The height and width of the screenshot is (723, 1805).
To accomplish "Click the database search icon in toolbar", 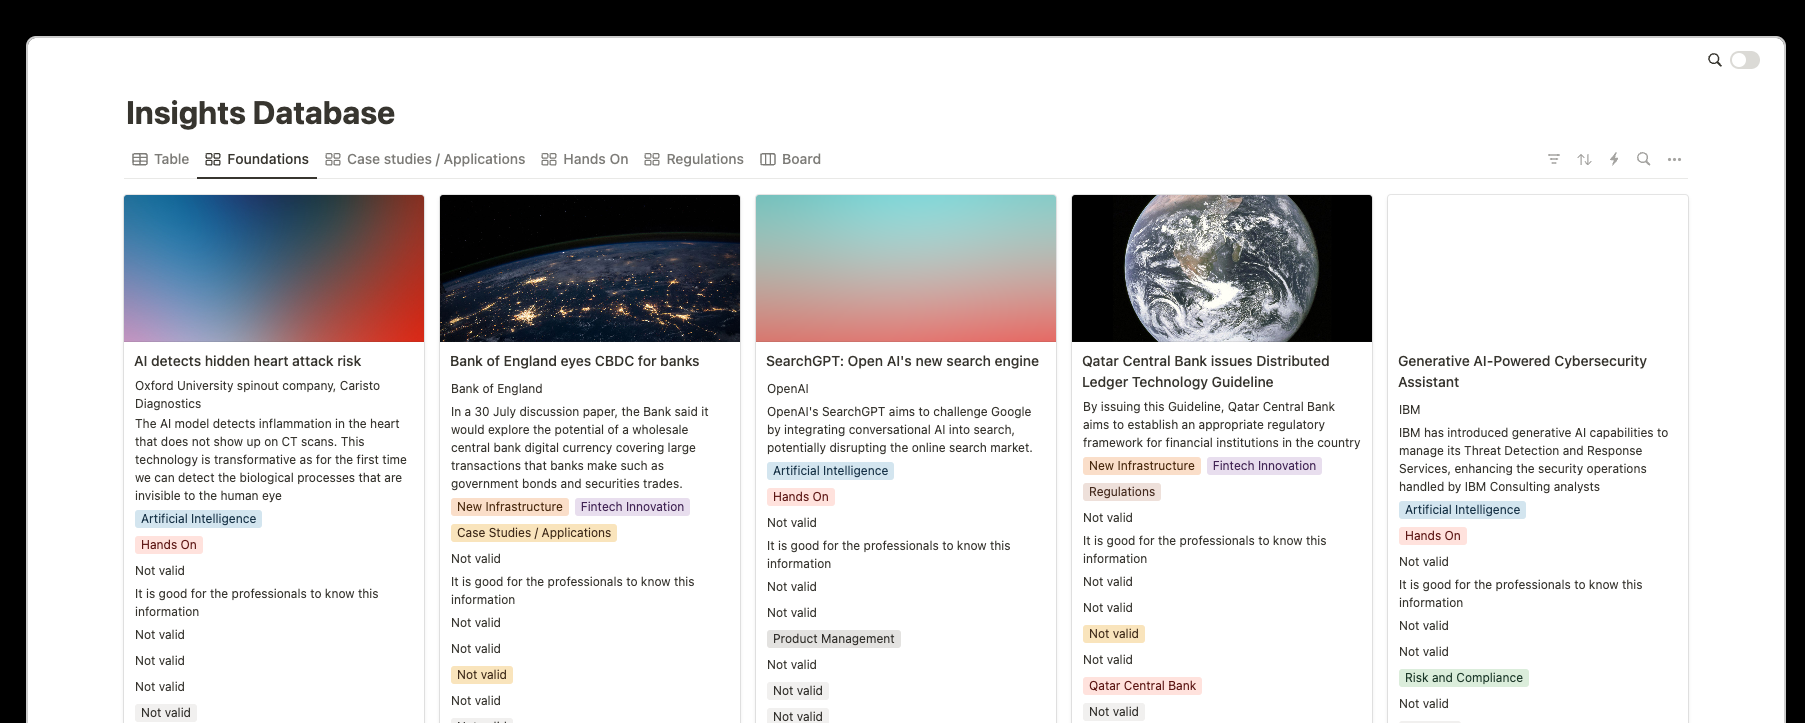I will click(1643, 159).
